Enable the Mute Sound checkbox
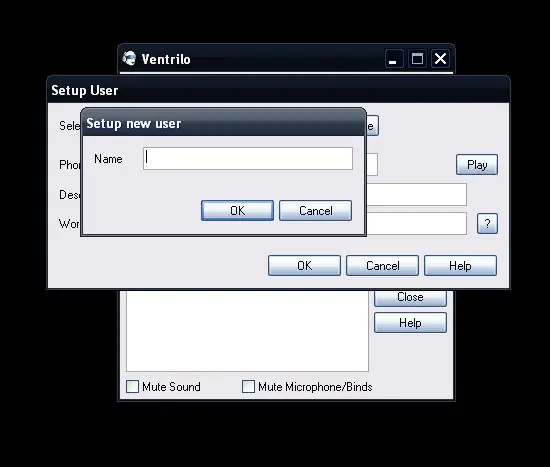Image resolution: width=550 pixels, height=467 pixels. click(x=132, y=386)
